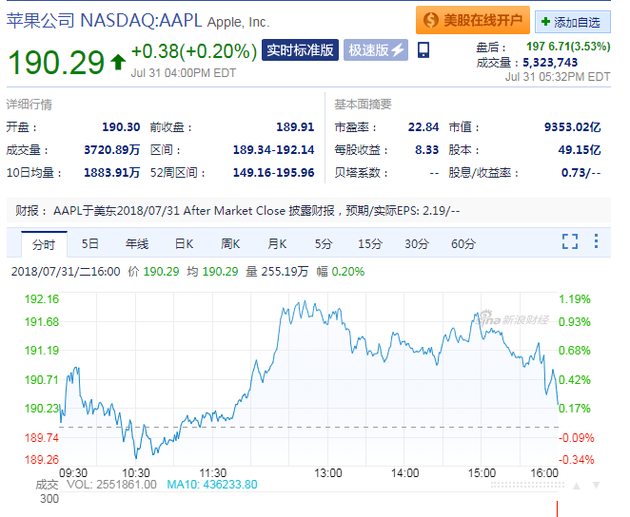Click the green plus icon on 添加自选
This screenshot has width=630, height=517.
(x=545, y=21)
